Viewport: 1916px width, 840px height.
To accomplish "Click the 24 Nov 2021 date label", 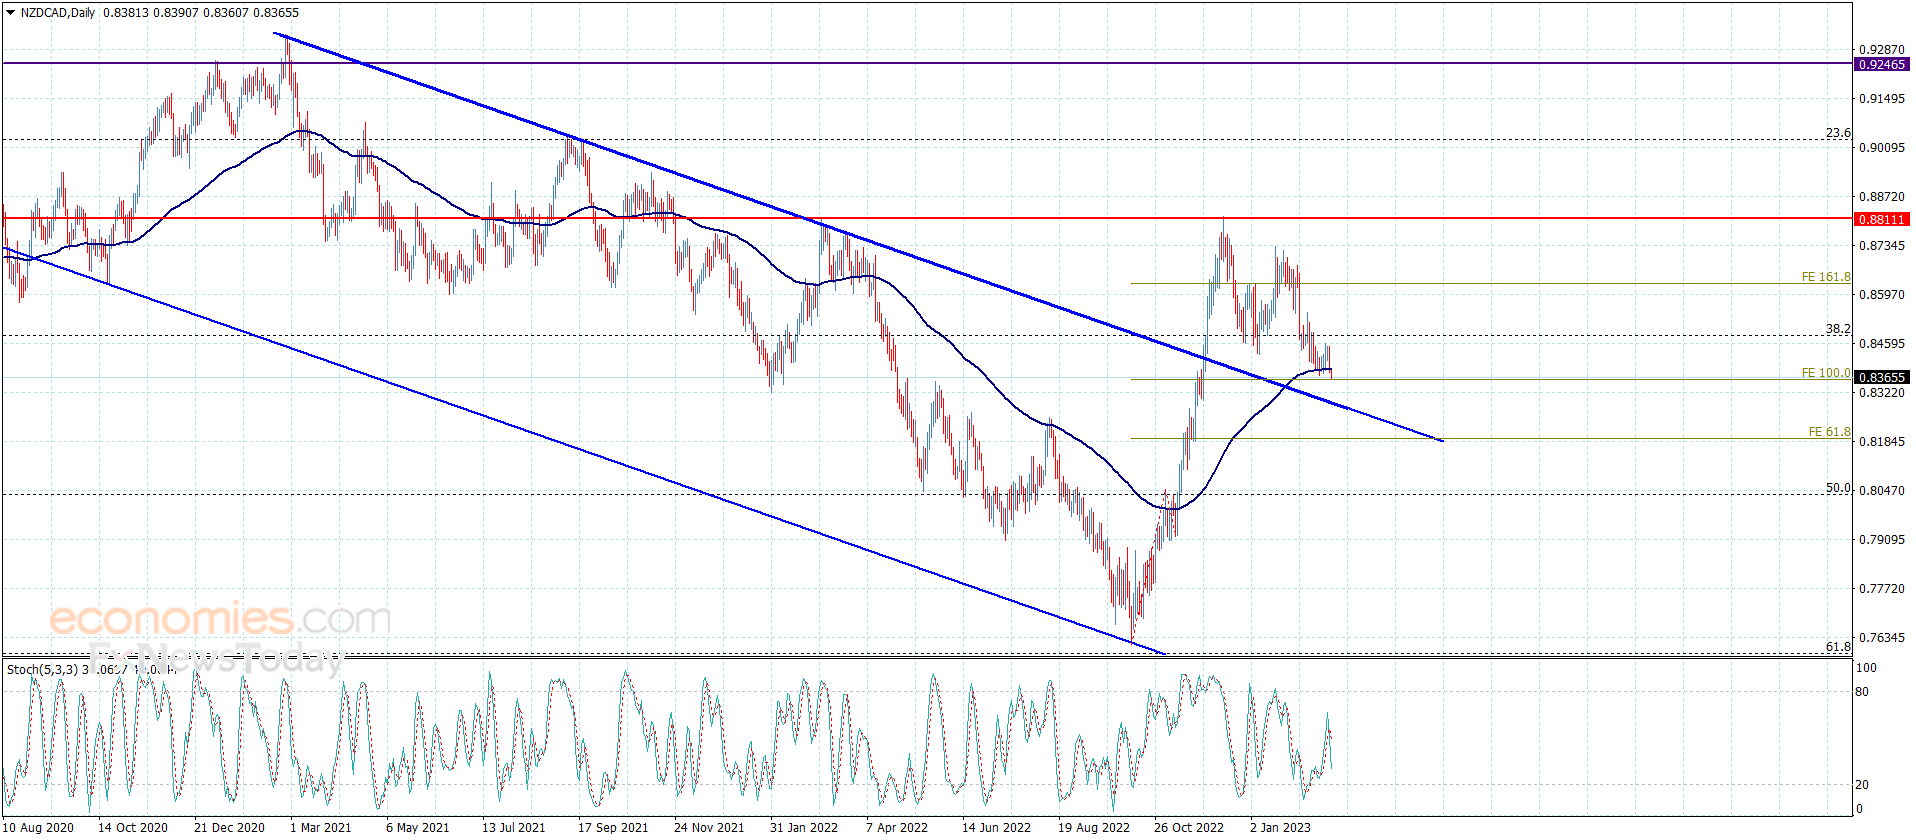I will 709,828.
